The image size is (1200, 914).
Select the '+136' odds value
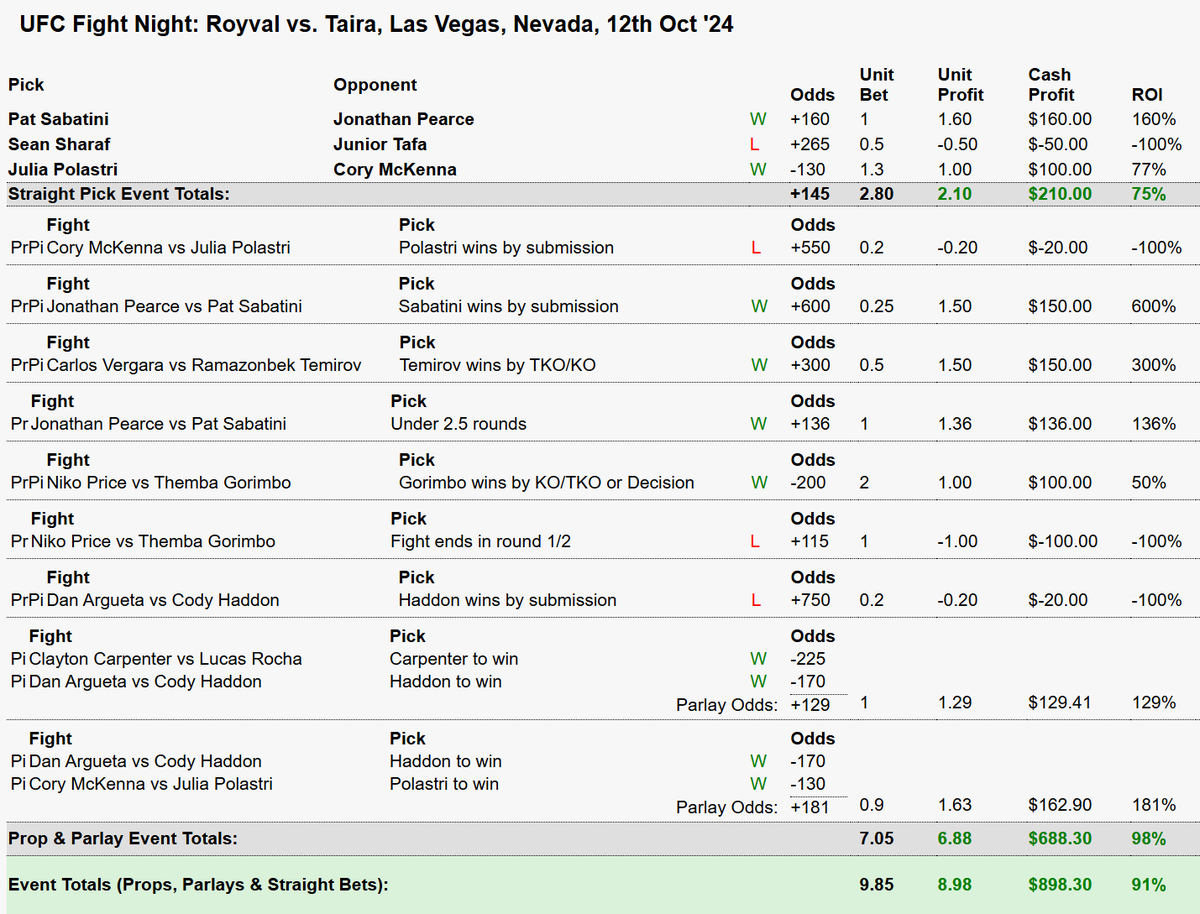[x=810, y=423]
